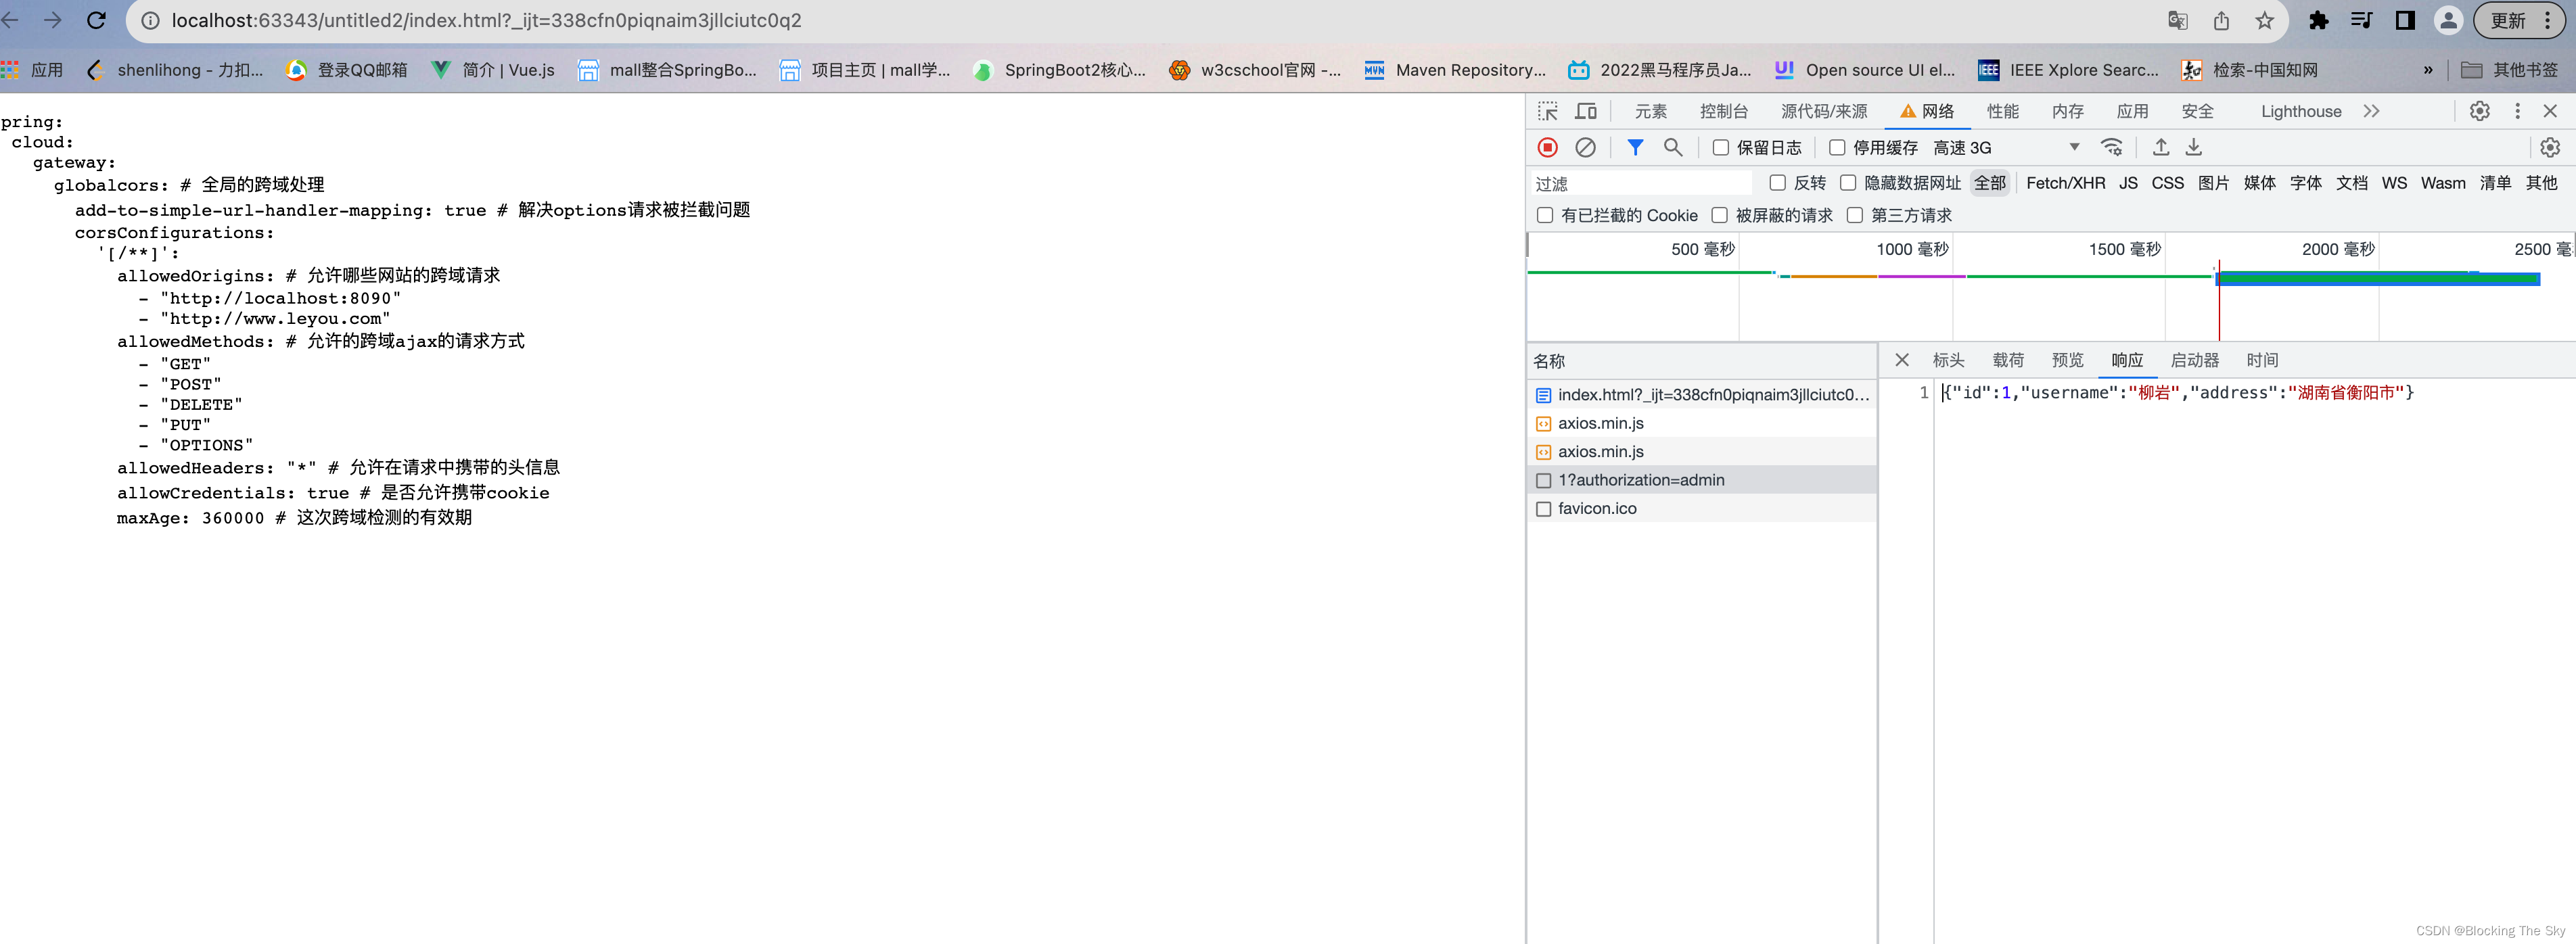Filter requests by 图片 type
The height and width of the screenshot is (944, 2576).
click(2213, 183)
